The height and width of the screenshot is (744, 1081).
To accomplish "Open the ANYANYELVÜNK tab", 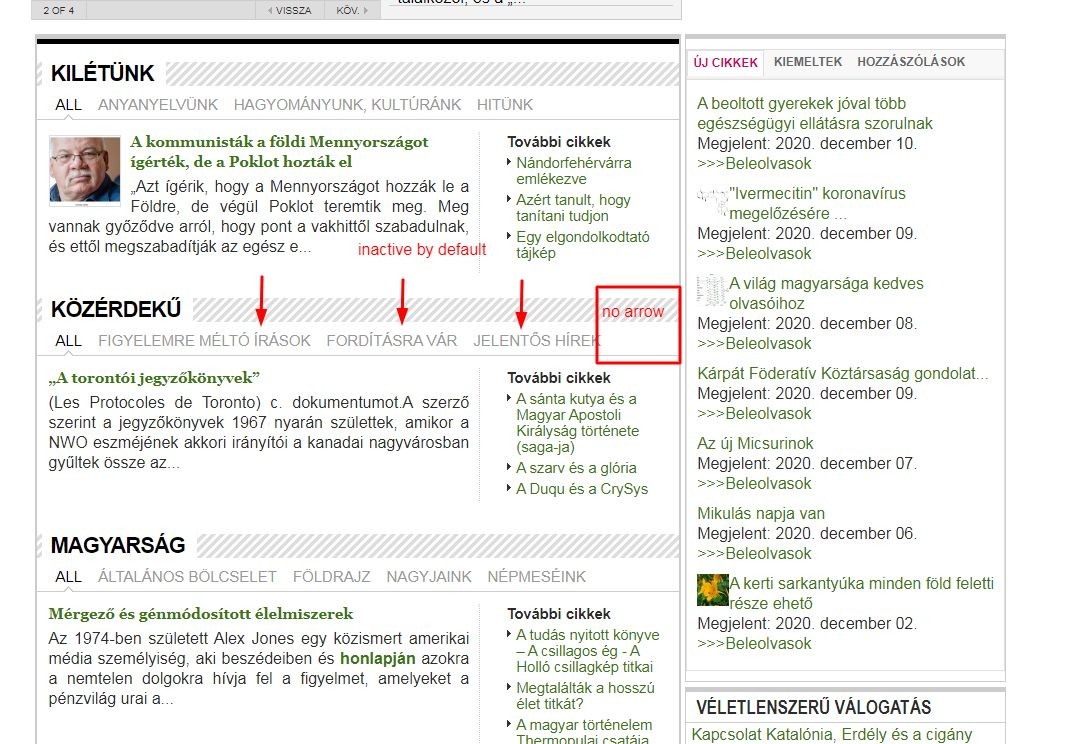I will pyautogui.click(x=158, y=105).
